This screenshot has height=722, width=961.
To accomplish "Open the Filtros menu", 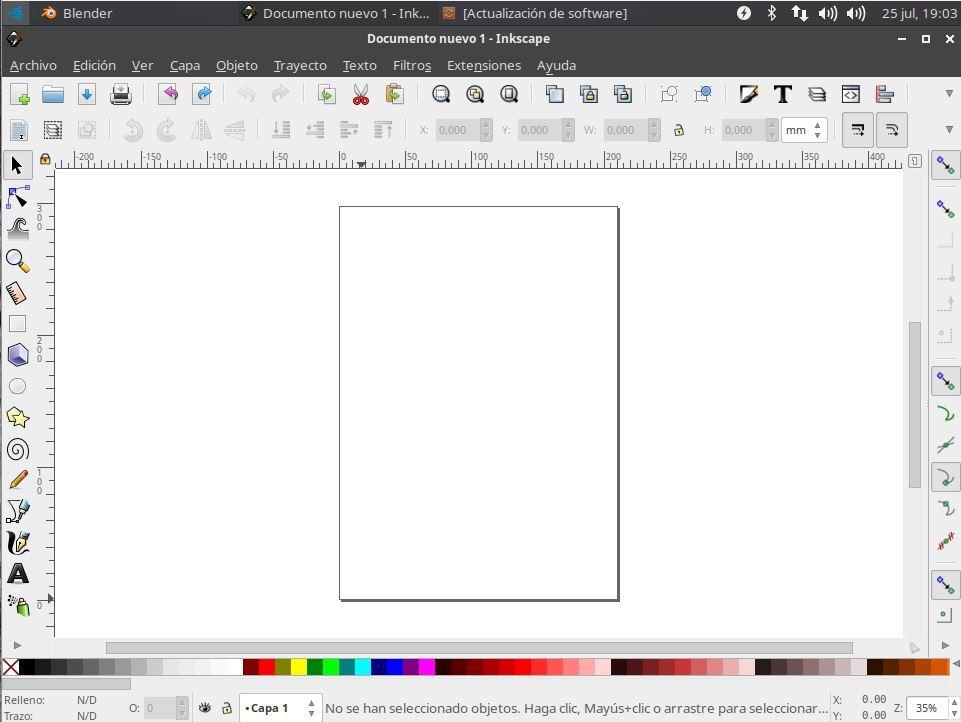I will (x=411, y=65).
